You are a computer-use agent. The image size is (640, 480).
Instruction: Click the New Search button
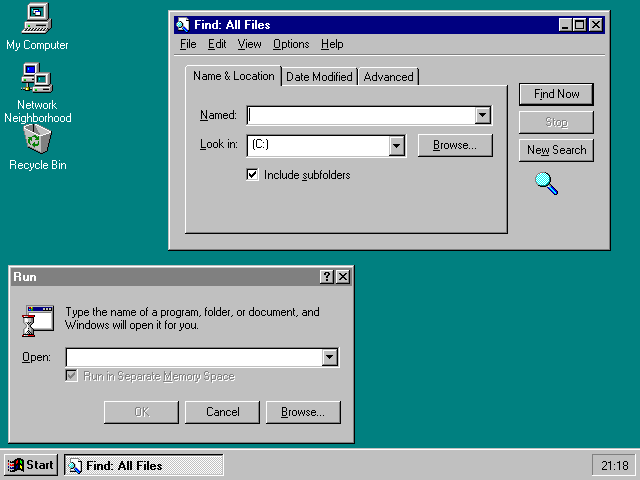click(556, 150)
